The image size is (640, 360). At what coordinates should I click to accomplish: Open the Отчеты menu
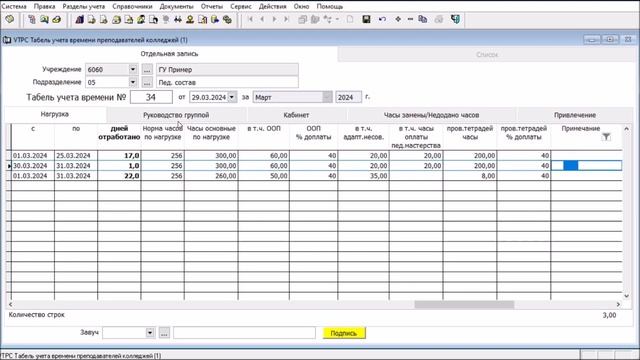[x=211, y=7]
